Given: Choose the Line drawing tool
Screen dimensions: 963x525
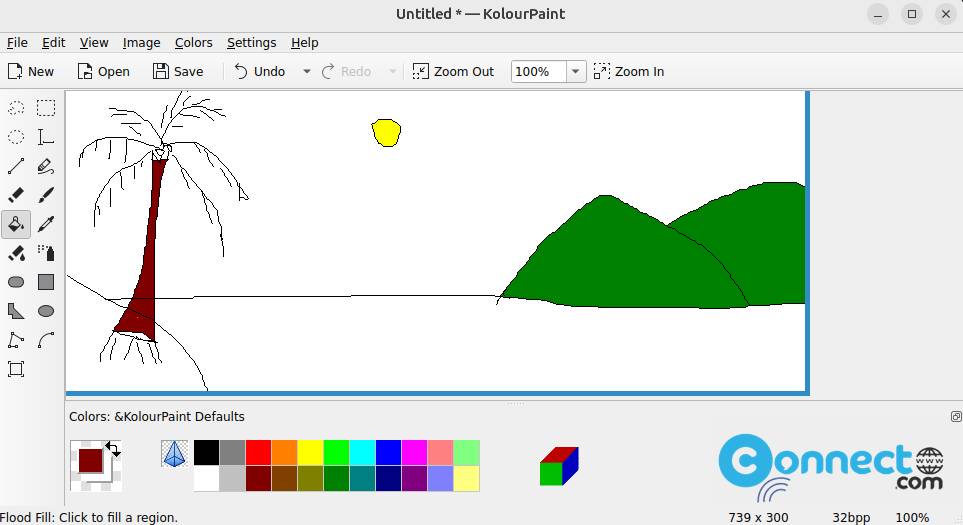Looking at the screenshot, I should click(x=16, y=166).
